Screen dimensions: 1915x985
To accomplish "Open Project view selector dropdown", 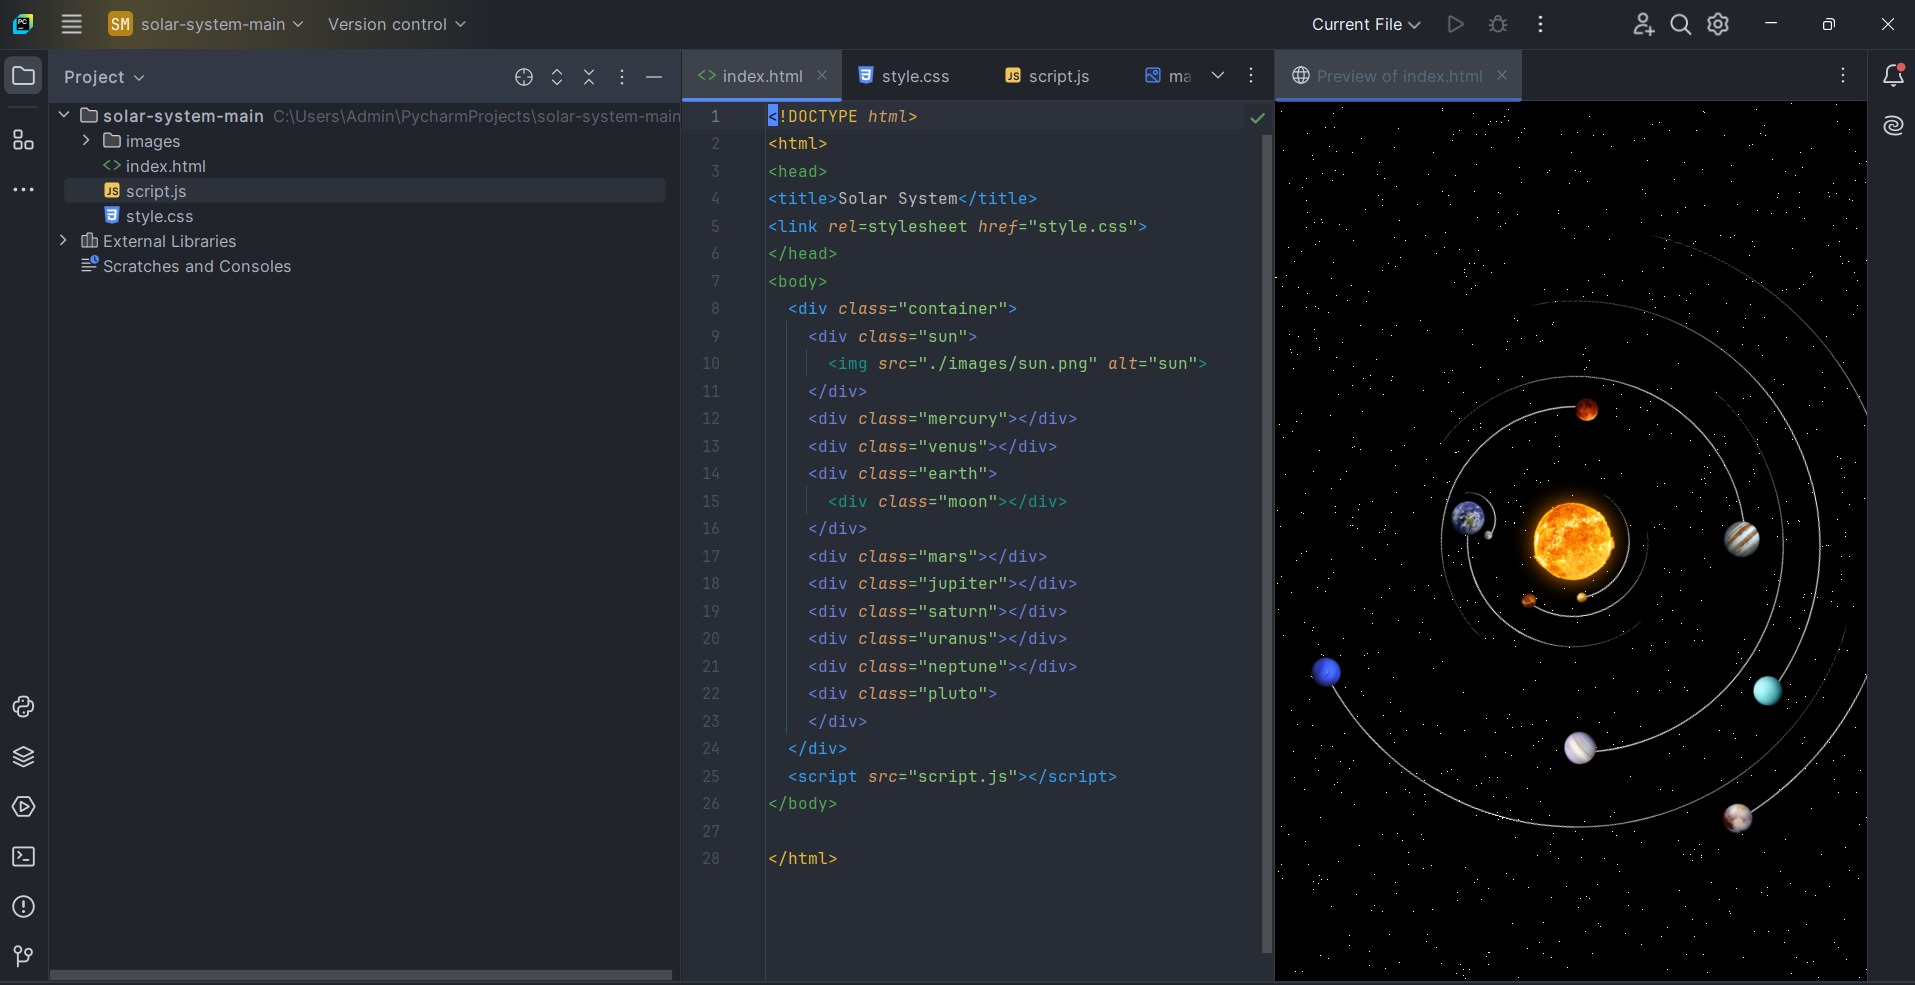I will pos(104,77).
